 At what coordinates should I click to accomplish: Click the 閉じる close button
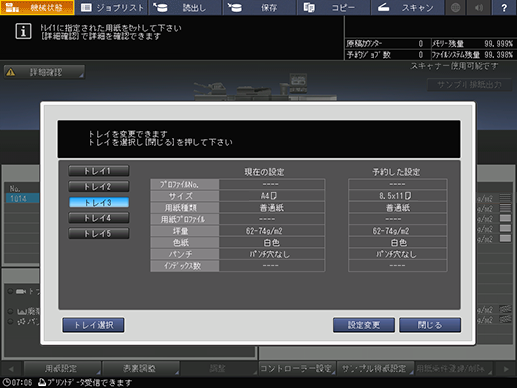[430, 325]
